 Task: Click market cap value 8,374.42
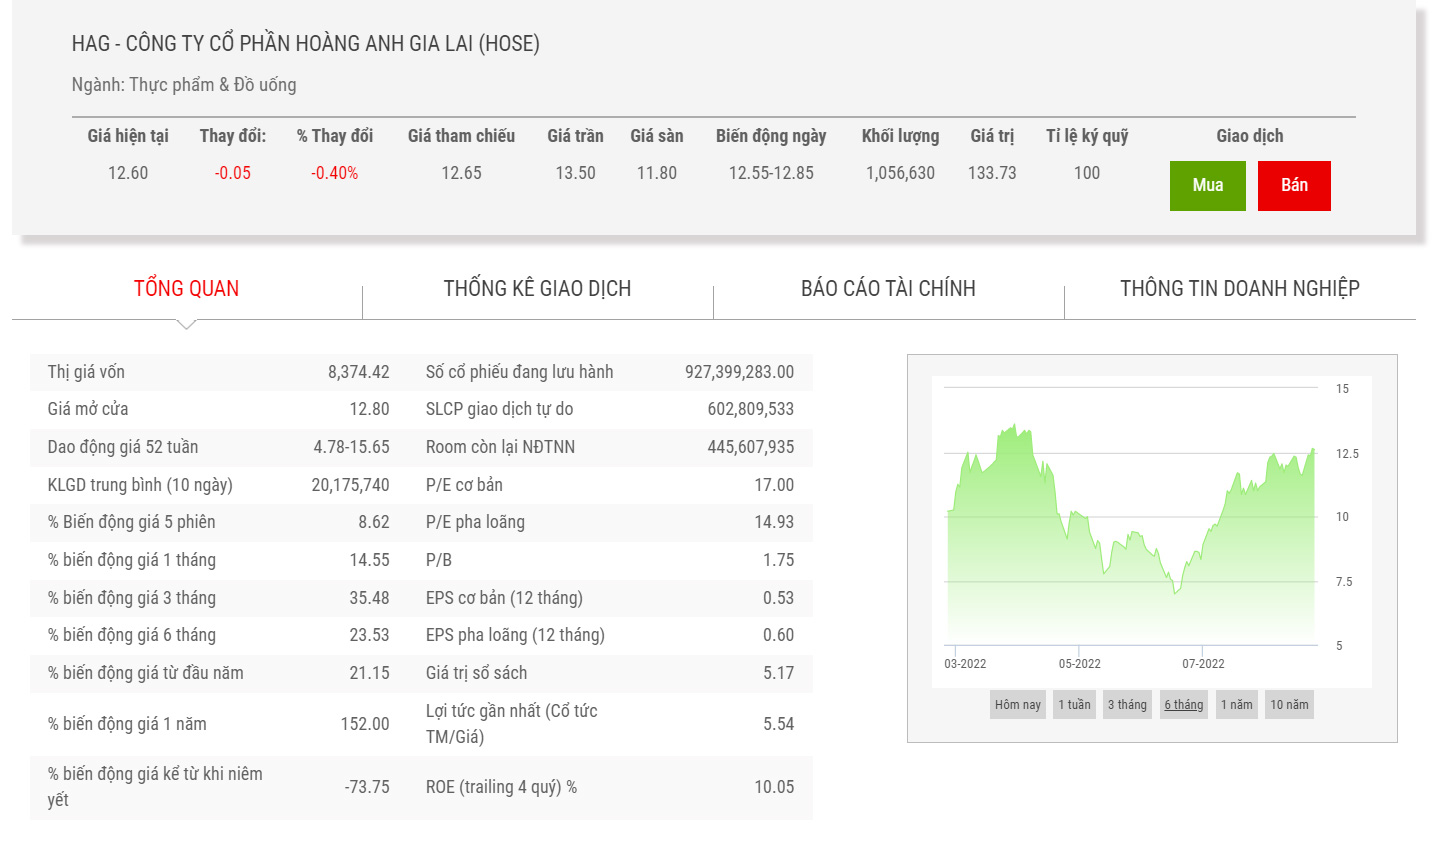pyautogui.click(x=359, y=372)
